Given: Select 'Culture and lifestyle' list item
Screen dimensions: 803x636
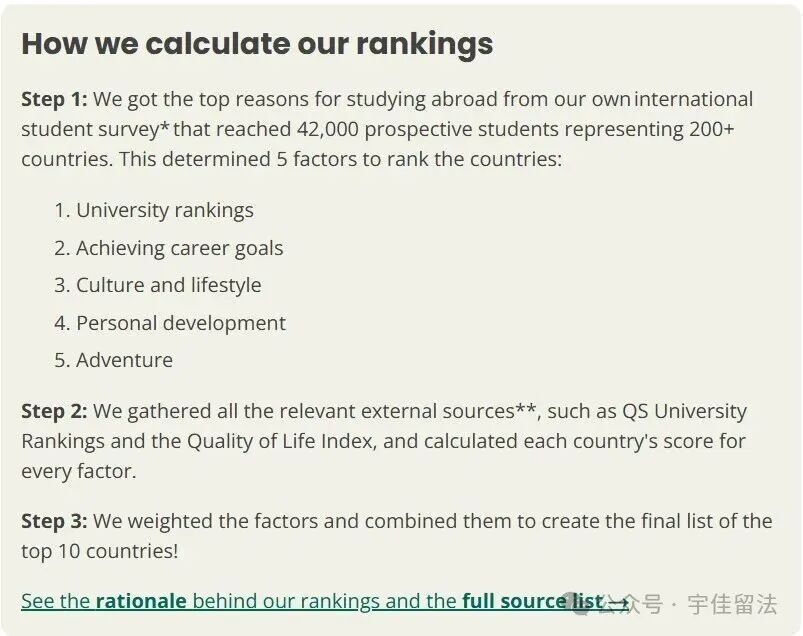Looking at the screenshot, I should click(x=168, y=285).
